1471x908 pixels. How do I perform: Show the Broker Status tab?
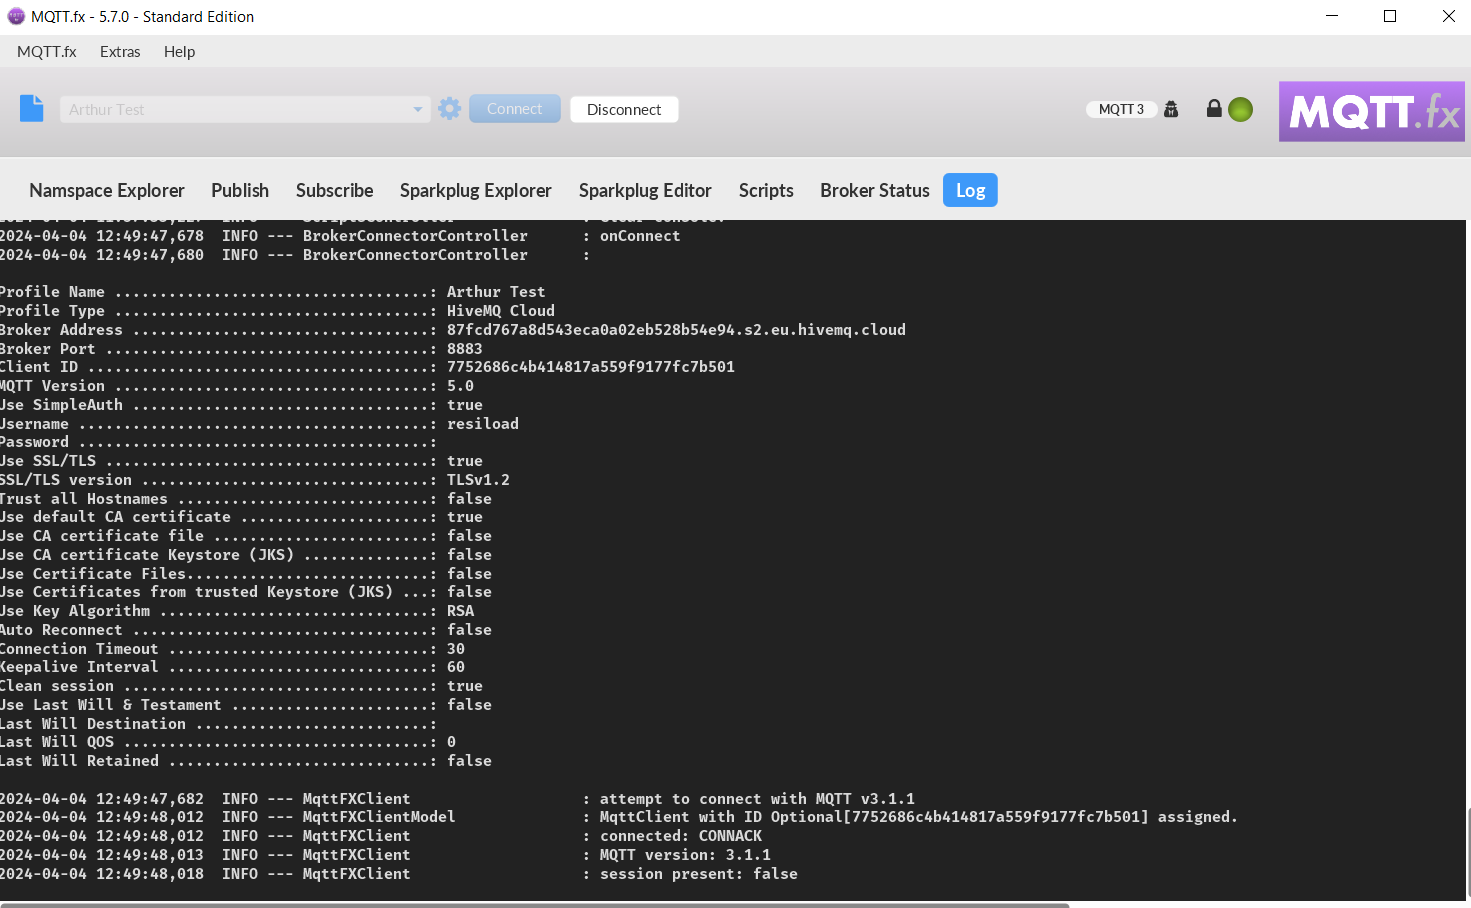point(875,190)
